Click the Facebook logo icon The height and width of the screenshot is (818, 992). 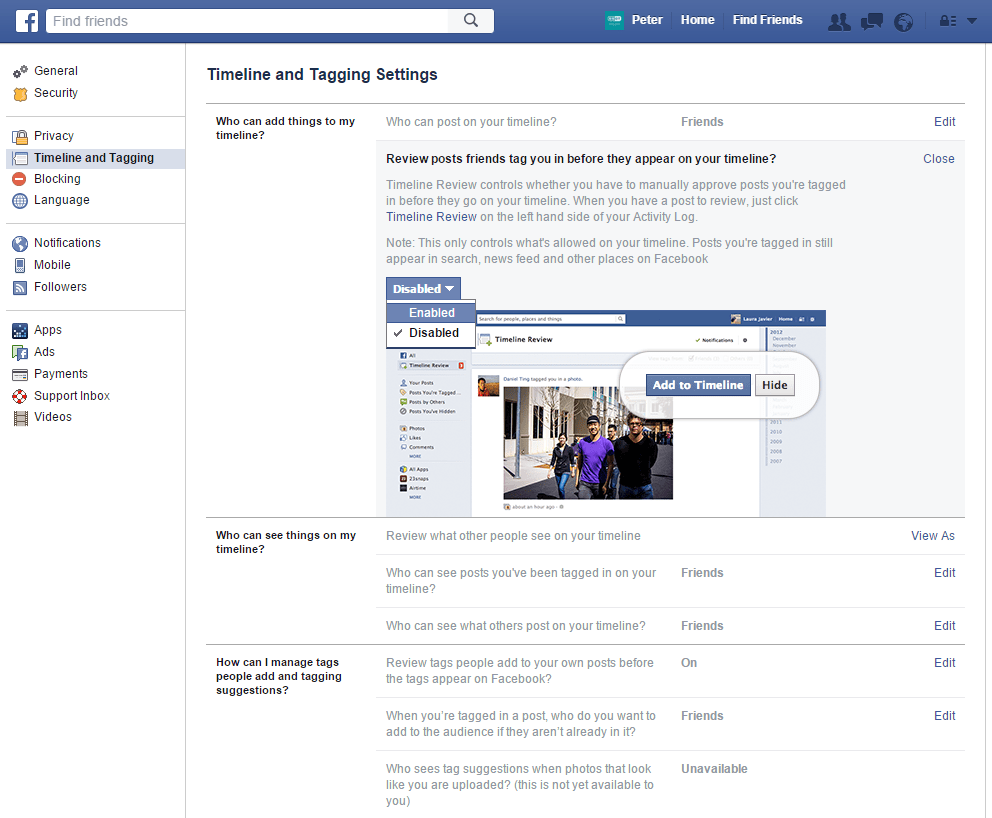click(x=27, y=21)
